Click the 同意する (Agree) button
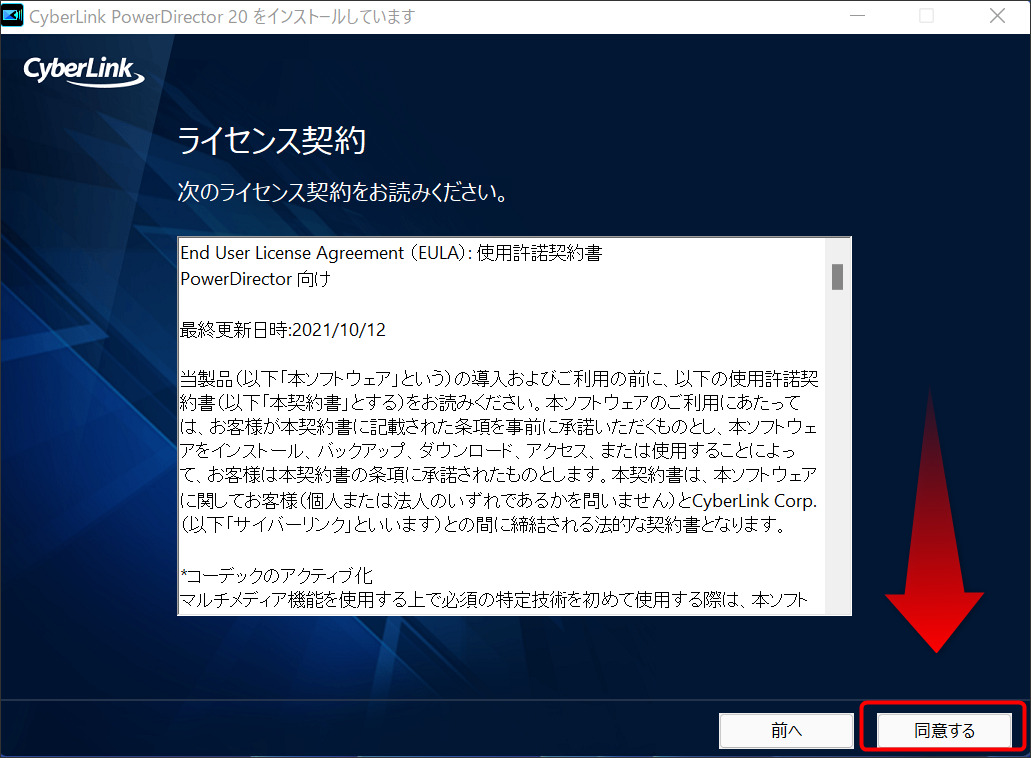 point(944,730)
